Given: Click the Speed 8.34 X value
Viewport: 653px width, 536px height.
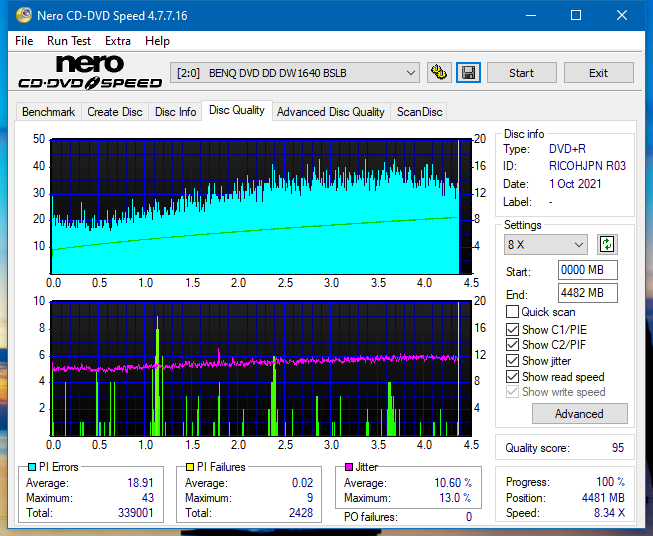Looking at the screenshot, I should [609, 513].
